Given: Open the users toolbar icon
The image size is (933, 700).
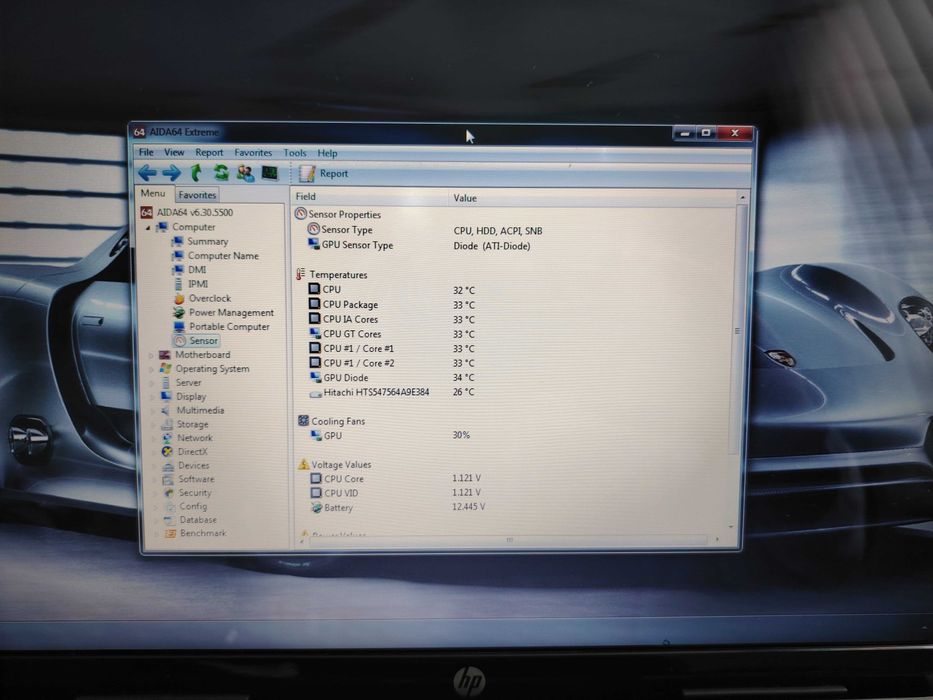Looking at the screenshot, I should [x=245, y=173].
